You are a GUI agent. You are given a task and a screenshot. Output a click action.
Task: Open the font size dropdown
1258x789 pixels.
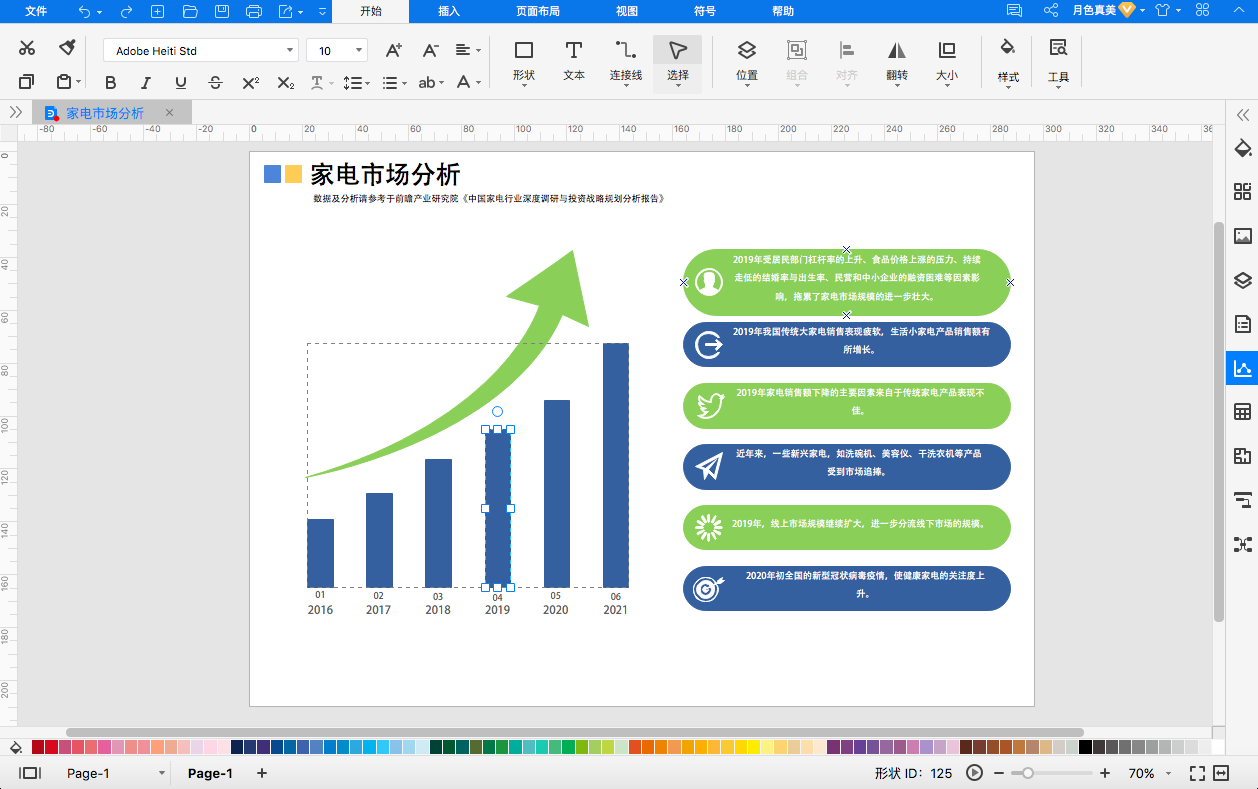337,50
